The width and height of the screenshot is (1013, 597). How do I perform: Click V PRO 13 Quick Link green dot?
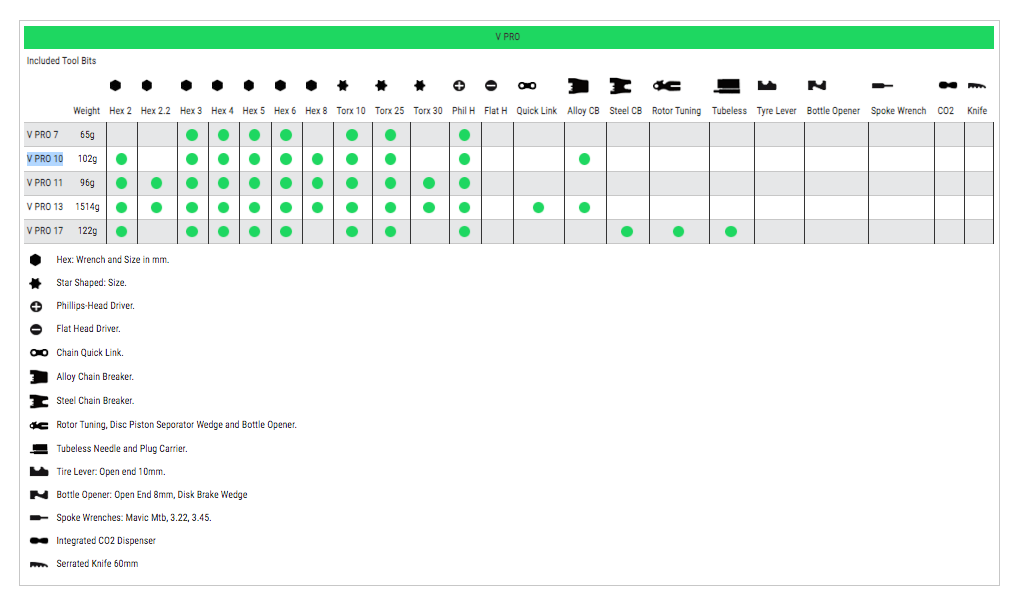pos(538,208)
